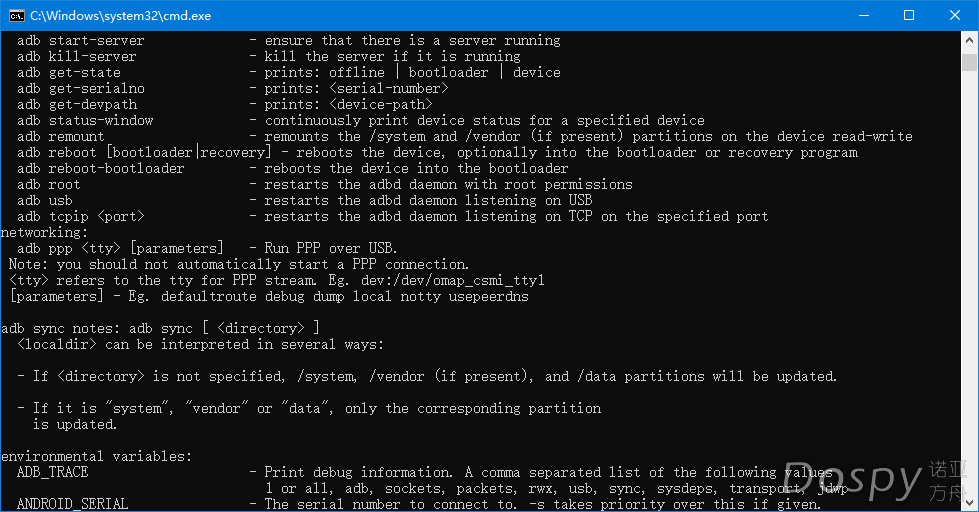Click the C:\Windows\system32\cmd.exe title text
Screen dimensions: 979x512
[x=121, y=16]
